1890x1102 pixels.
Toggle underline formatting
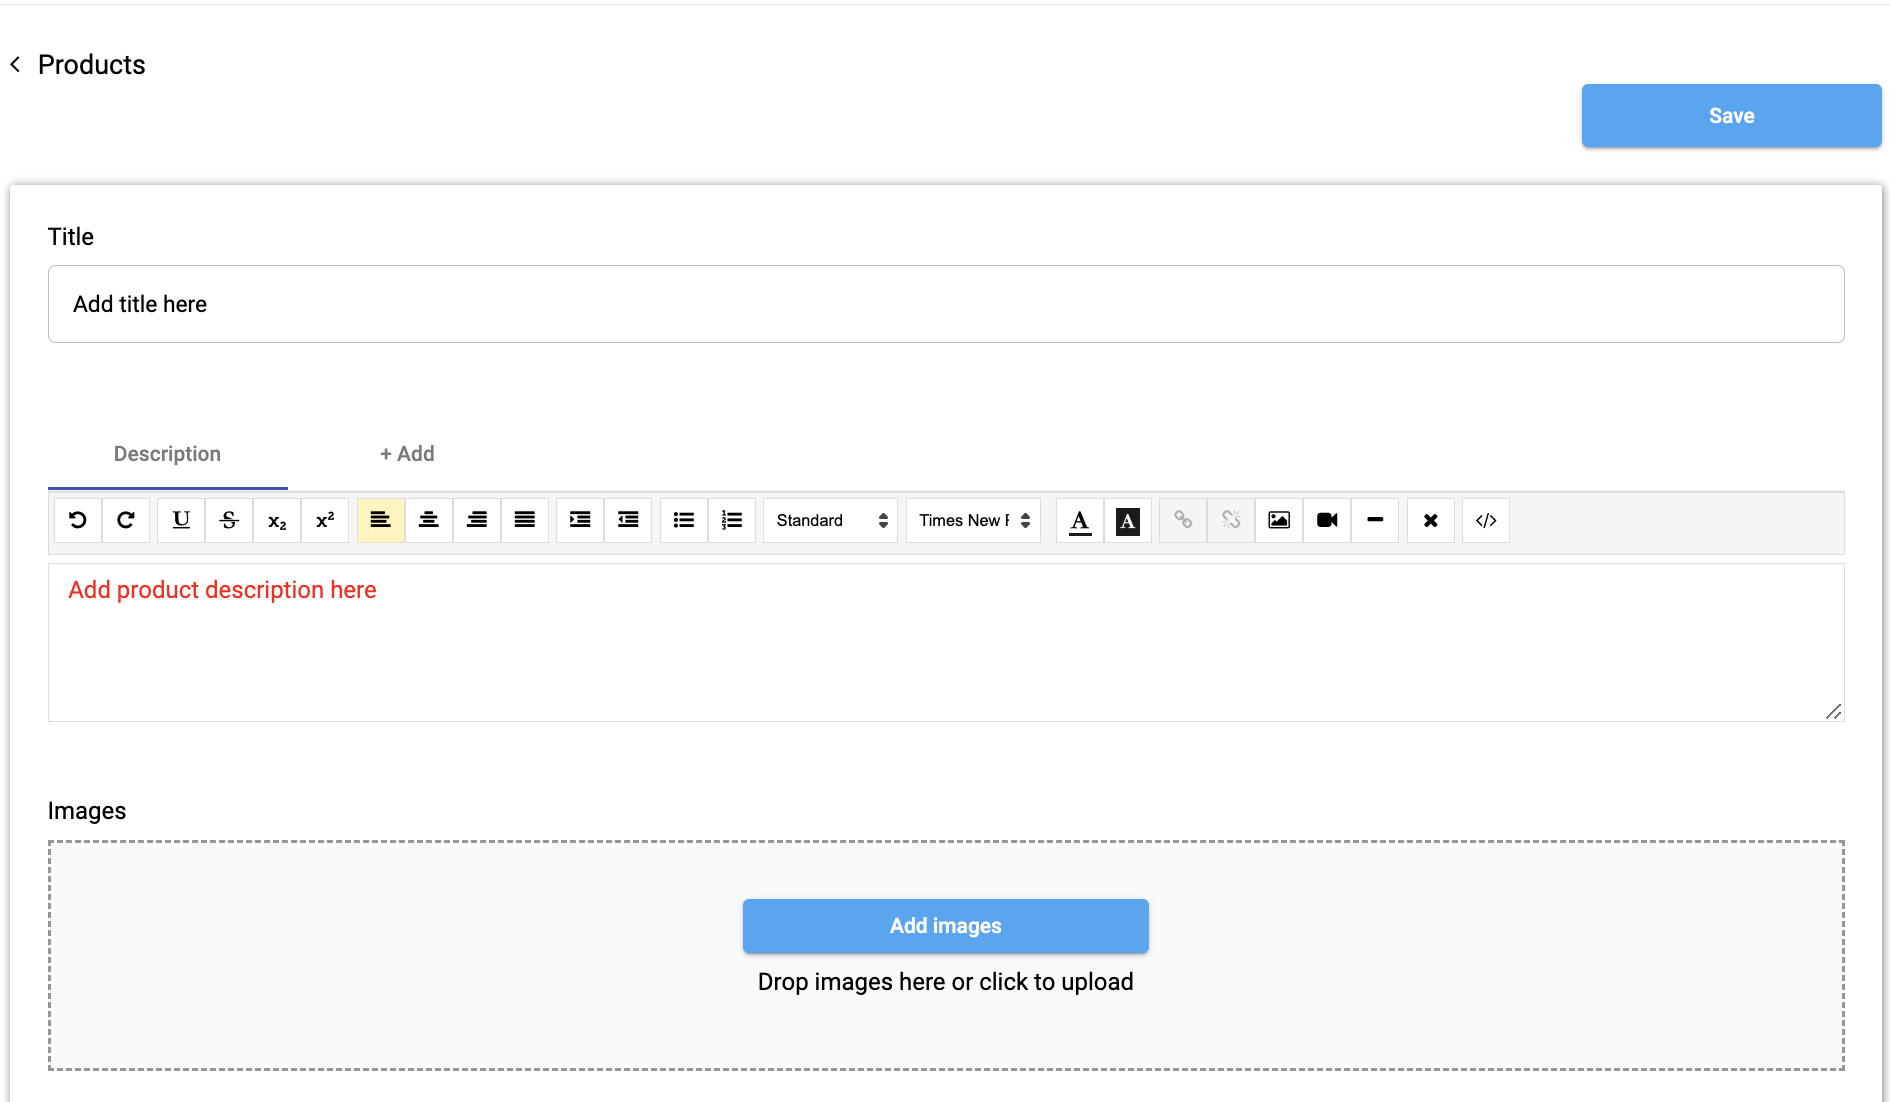181,520
